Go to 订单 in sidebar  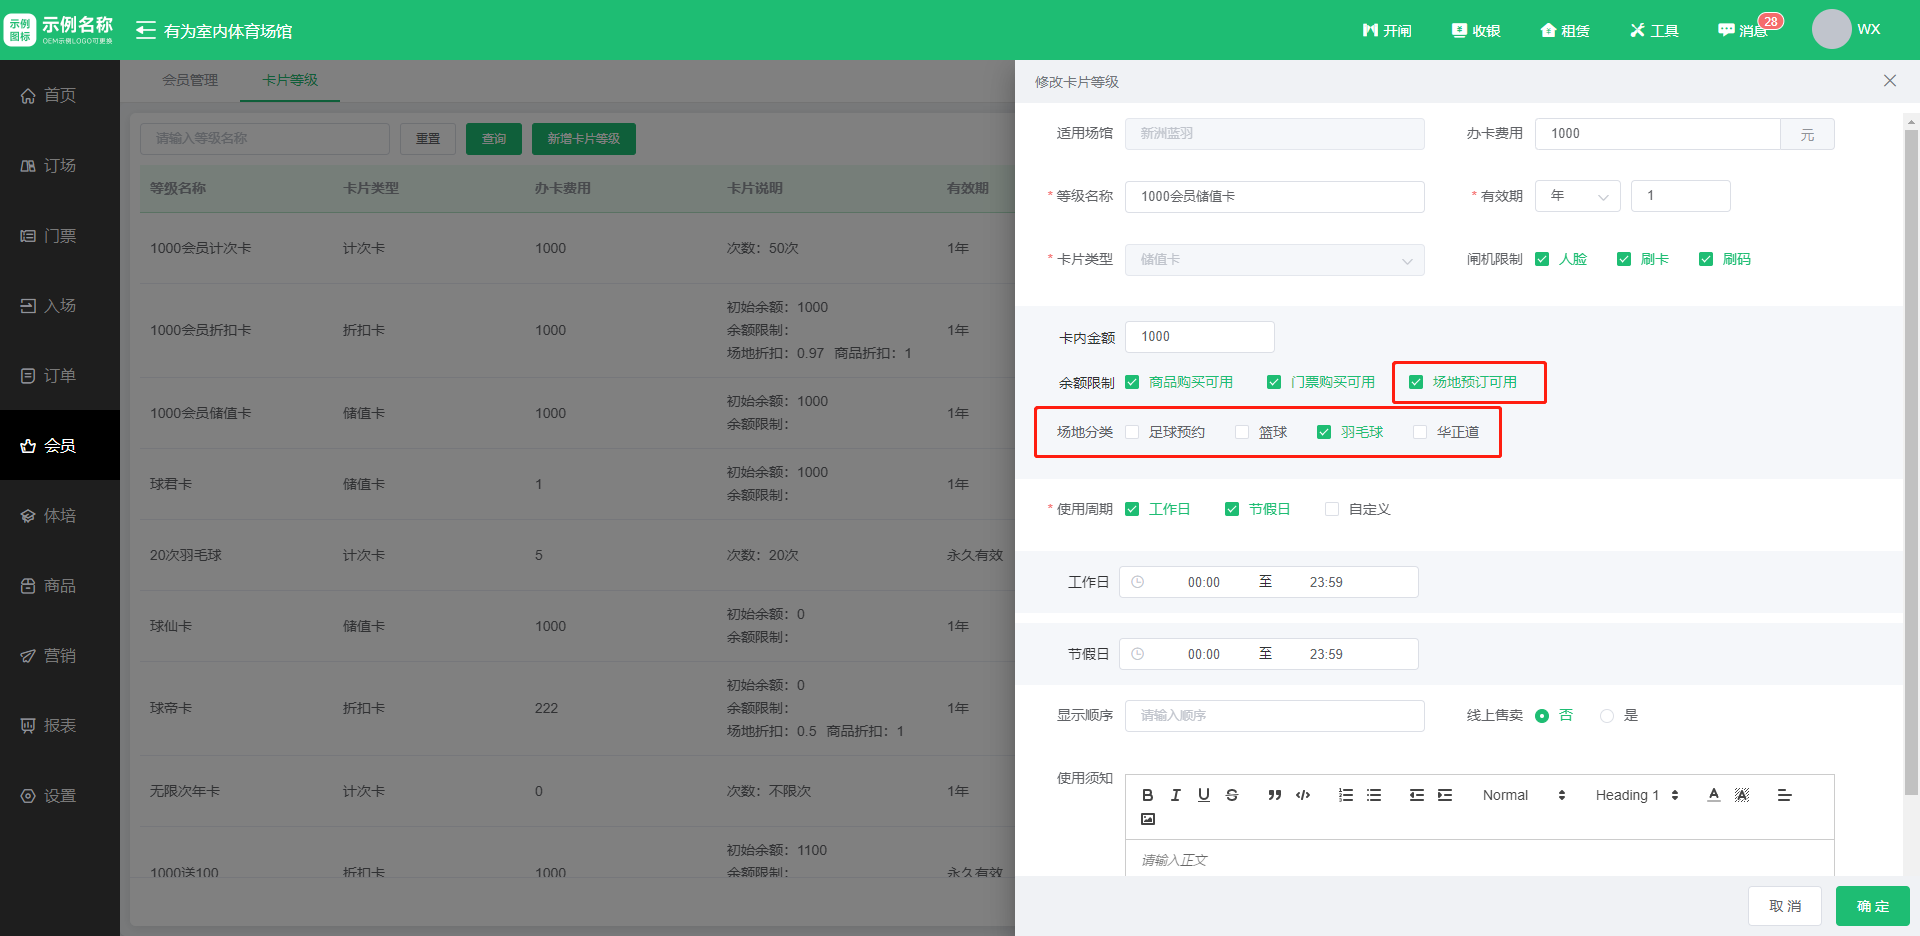(x=60, y=375)
